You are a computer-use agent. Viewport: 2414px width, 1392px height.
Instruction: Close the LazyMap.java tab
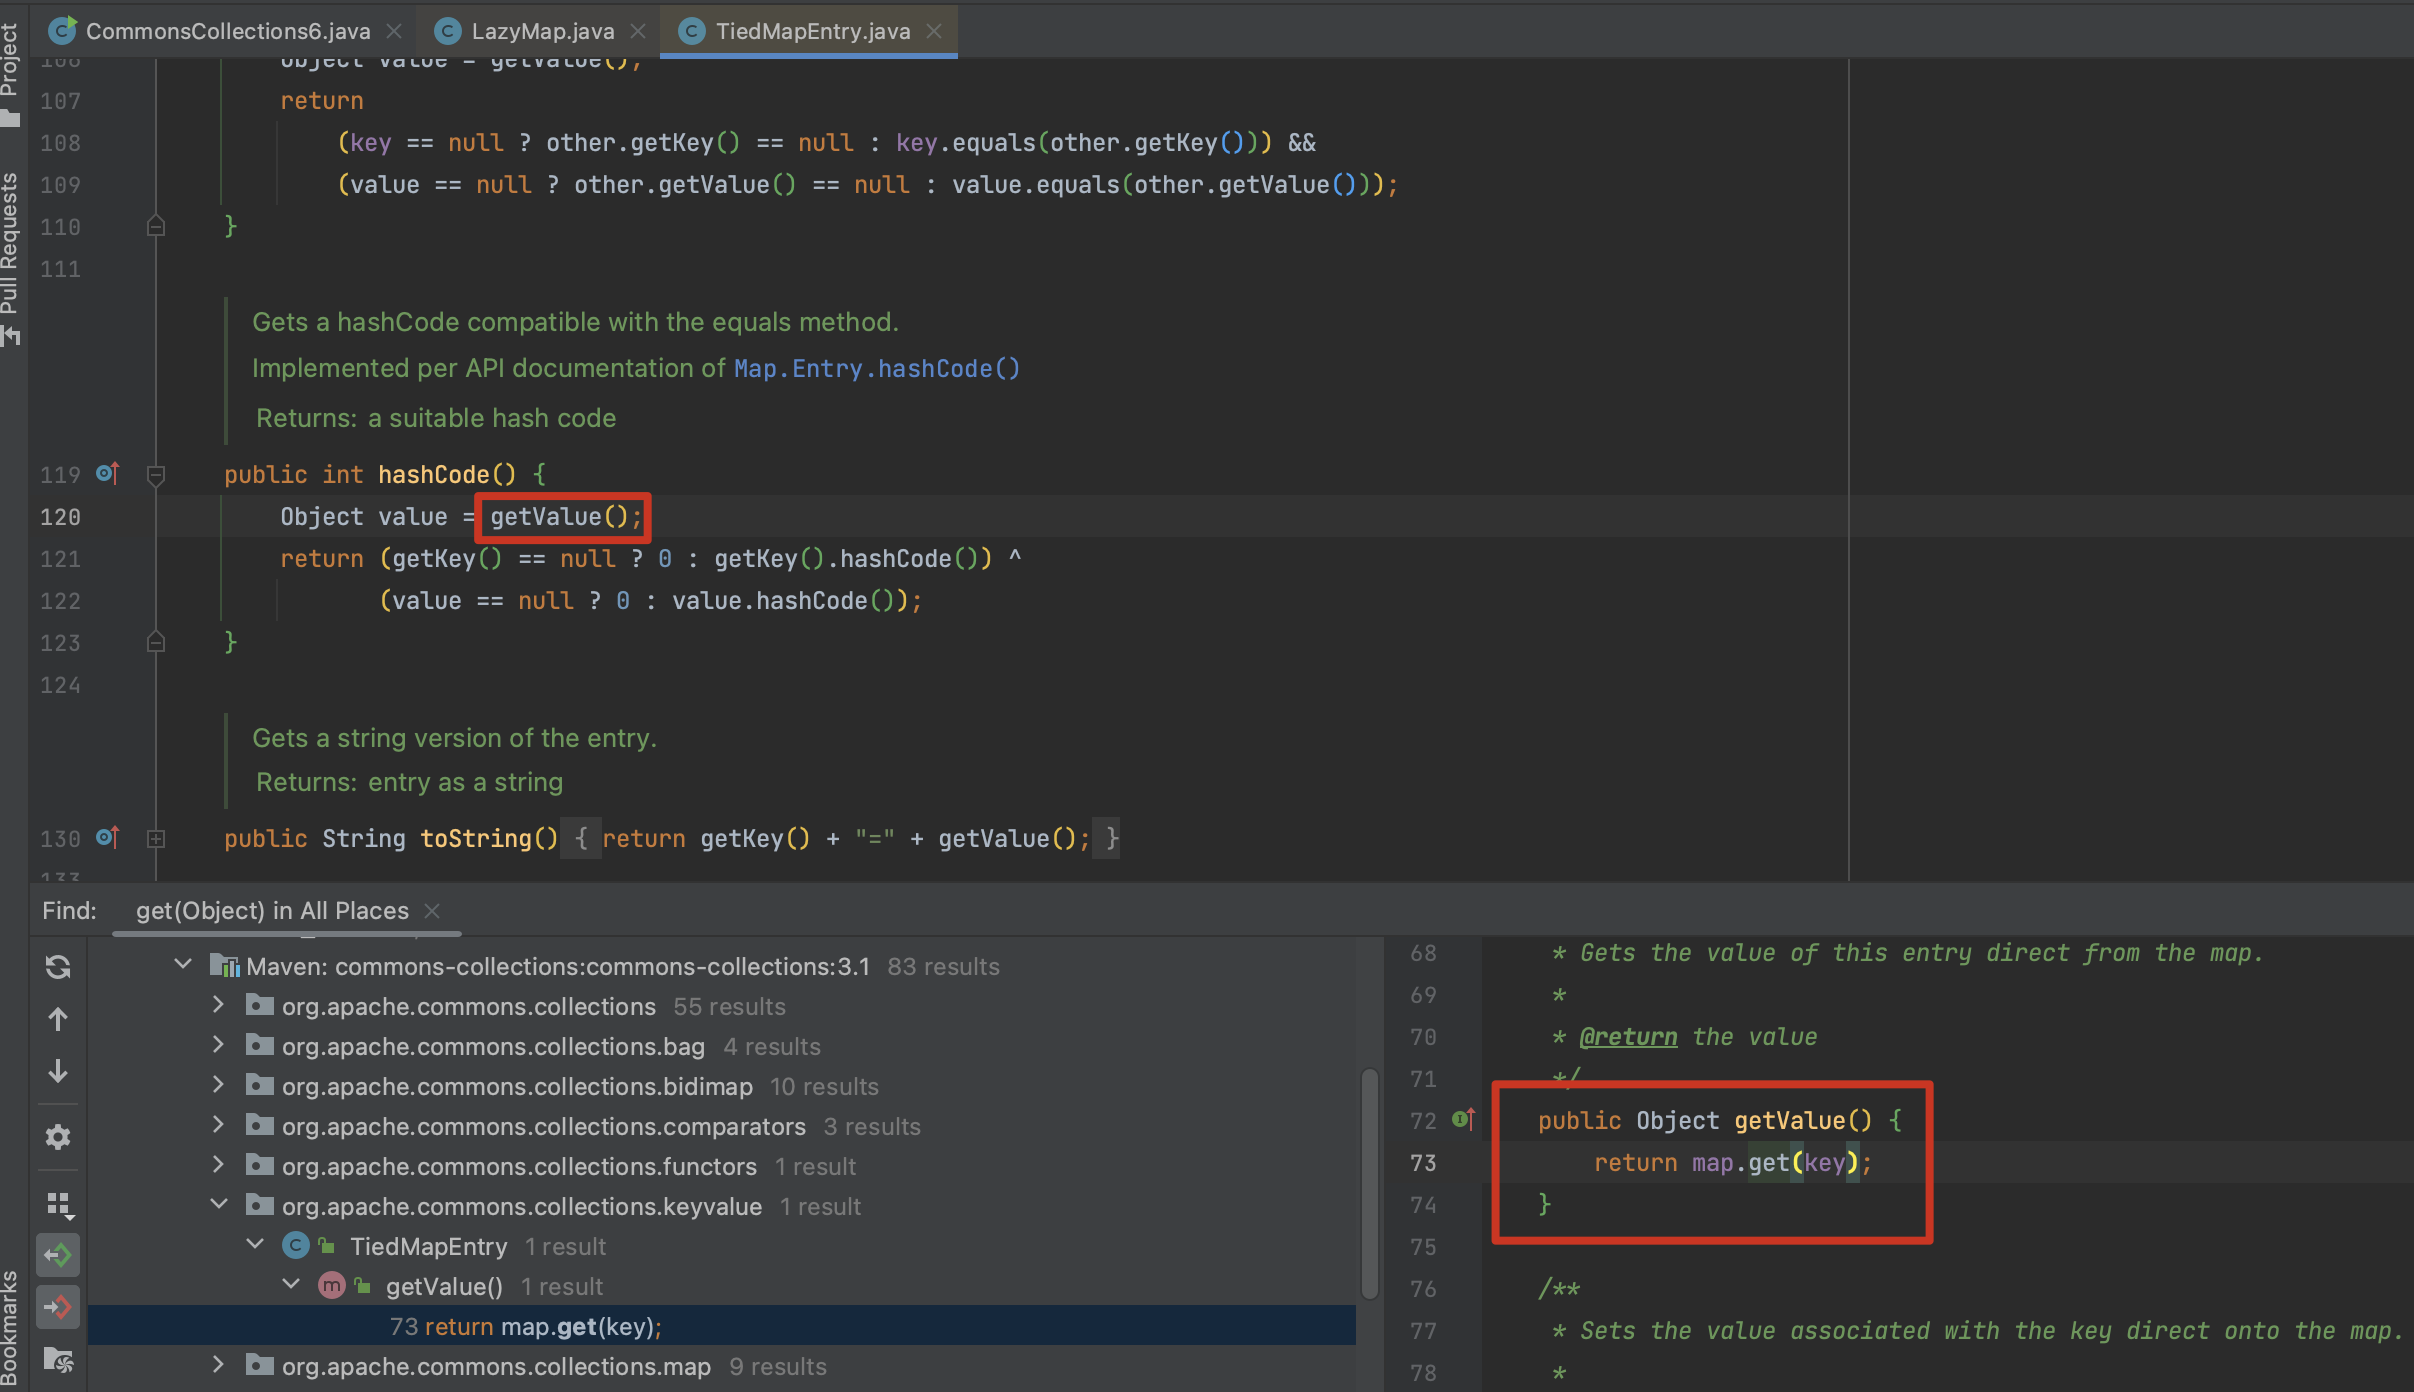pyautogui.click(x=638, y=31)
